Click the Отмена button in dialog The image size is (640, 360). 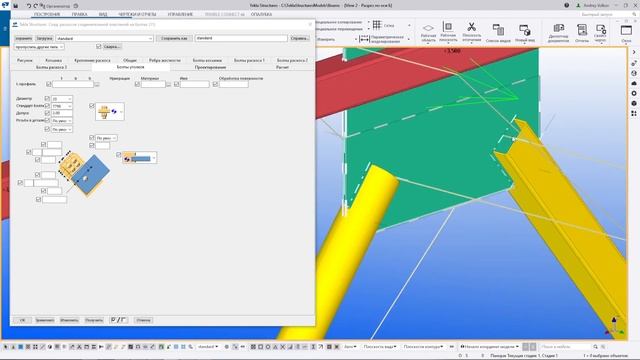(143, 320)
